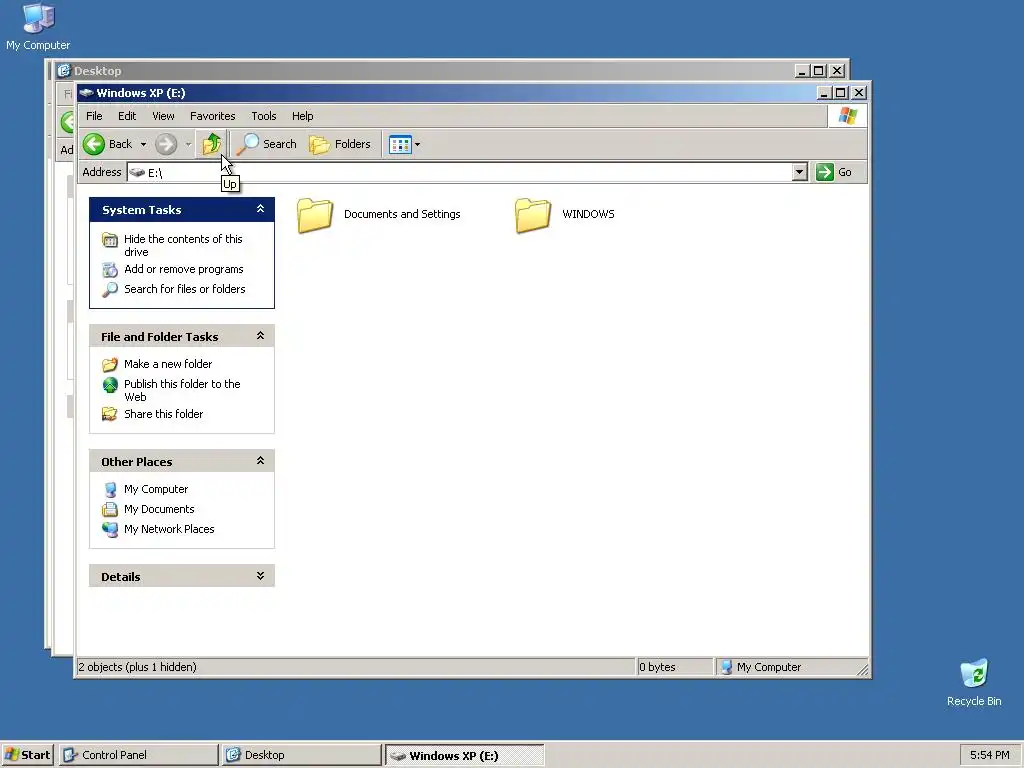Open the Documents and Settings folder icon
This screenshot has height=768, width=1024.
pos(315,215)
